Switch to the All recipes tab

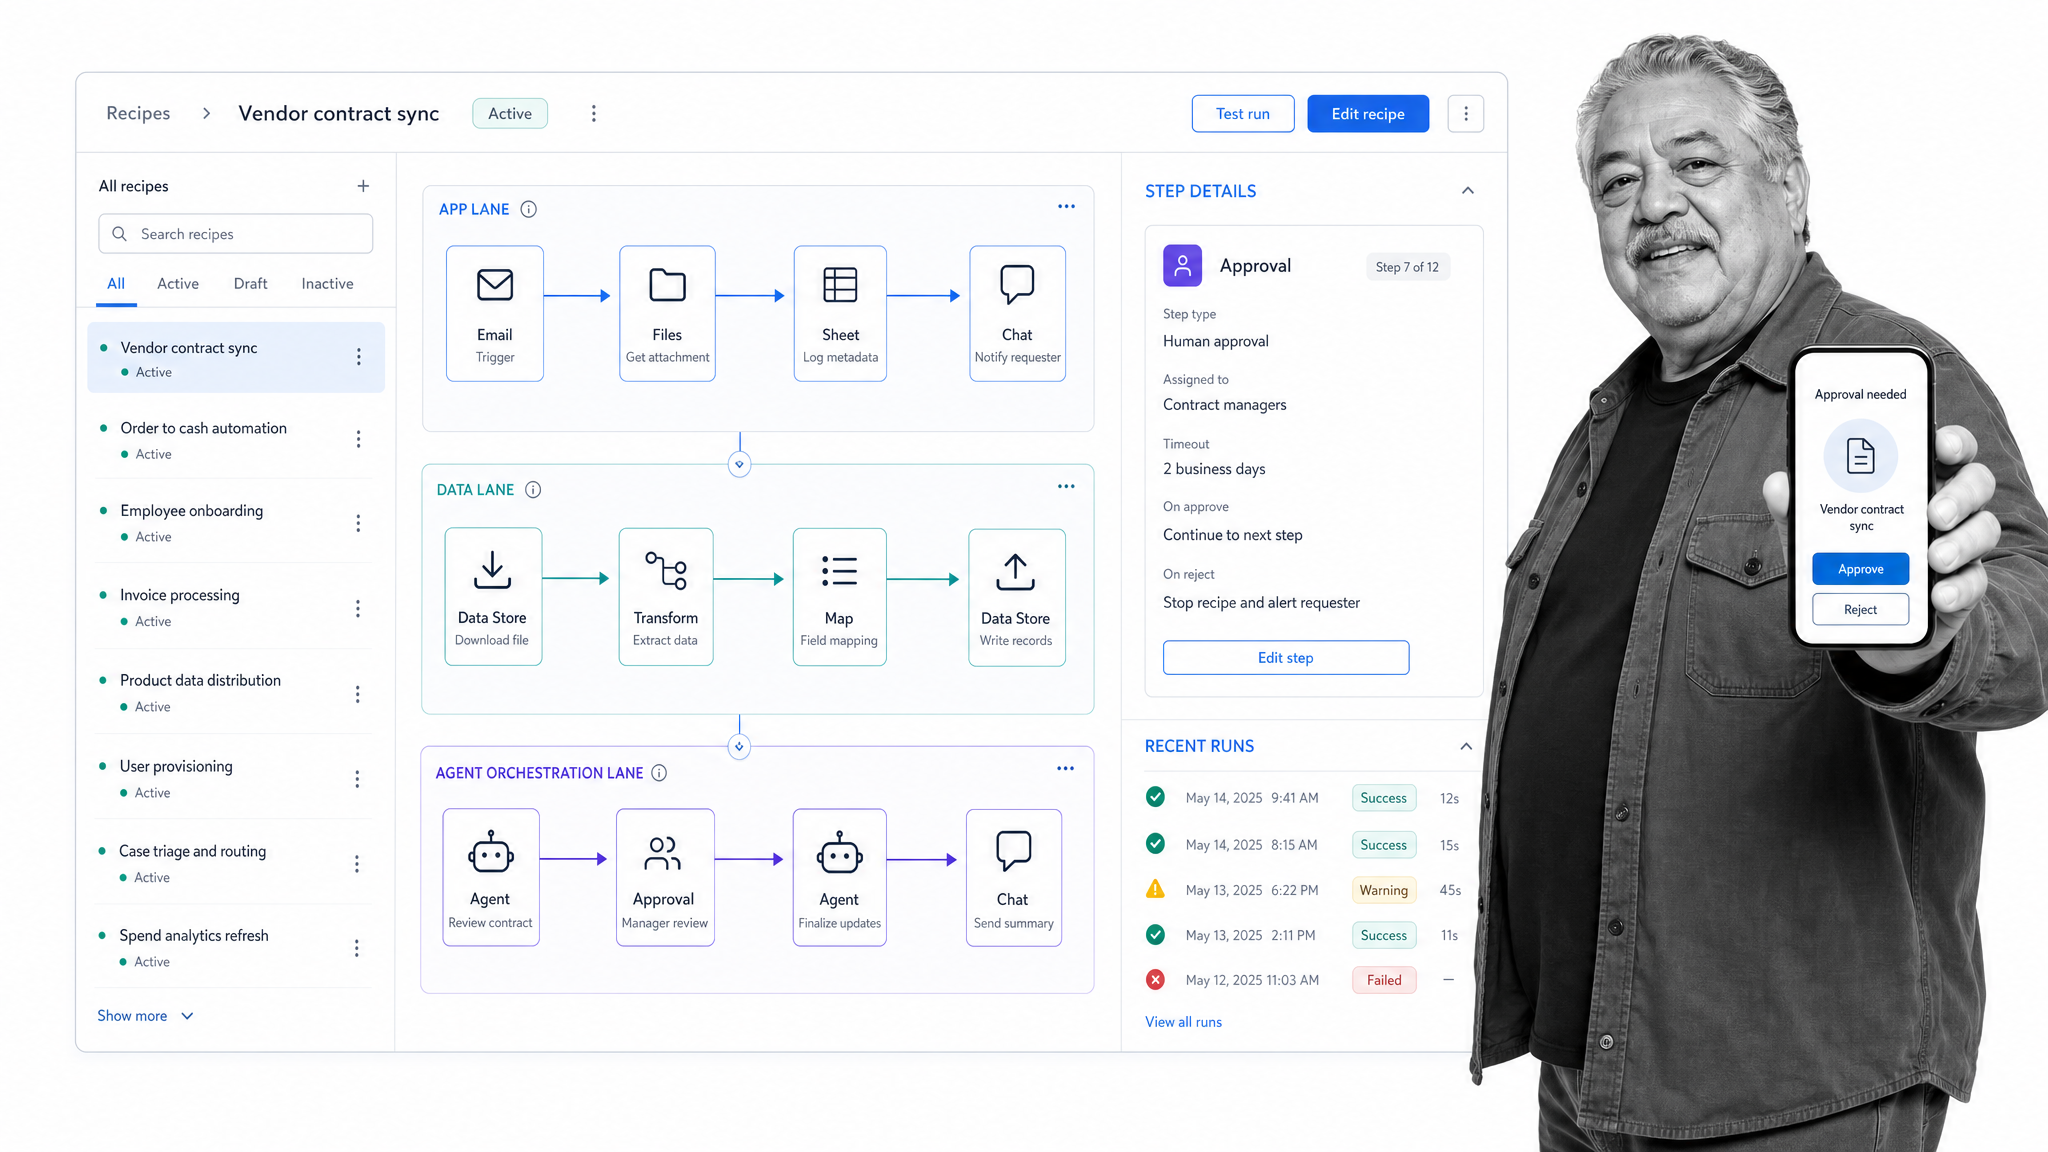[116, 284]
